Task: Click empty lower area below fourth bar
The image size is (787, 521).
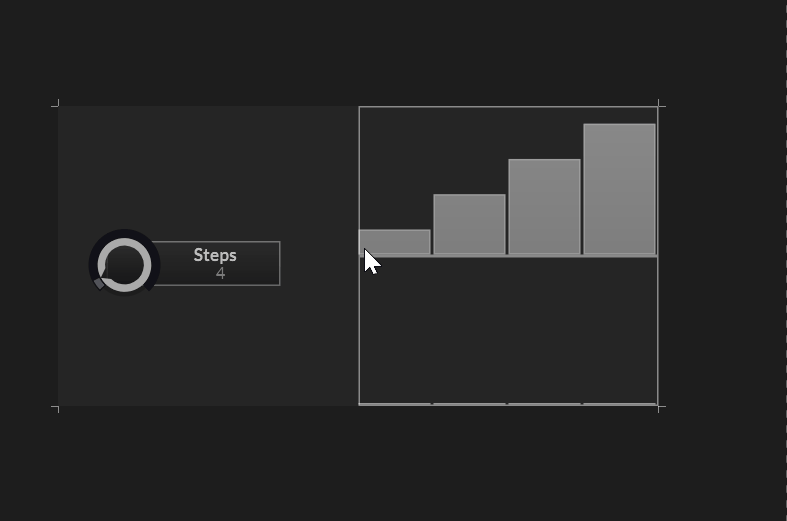Action: [619, 330]
